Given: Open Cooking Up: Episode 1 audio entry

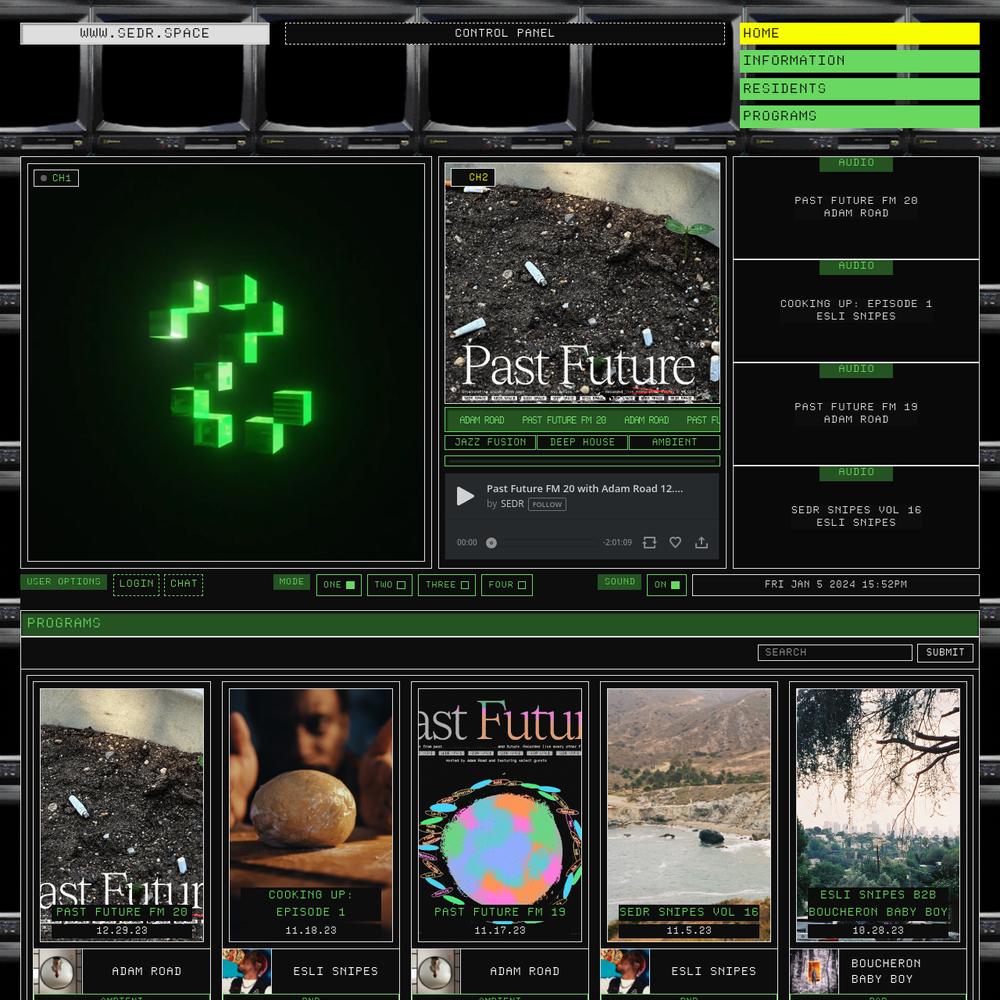Looking at the screenshot, I should coord(856,311).
